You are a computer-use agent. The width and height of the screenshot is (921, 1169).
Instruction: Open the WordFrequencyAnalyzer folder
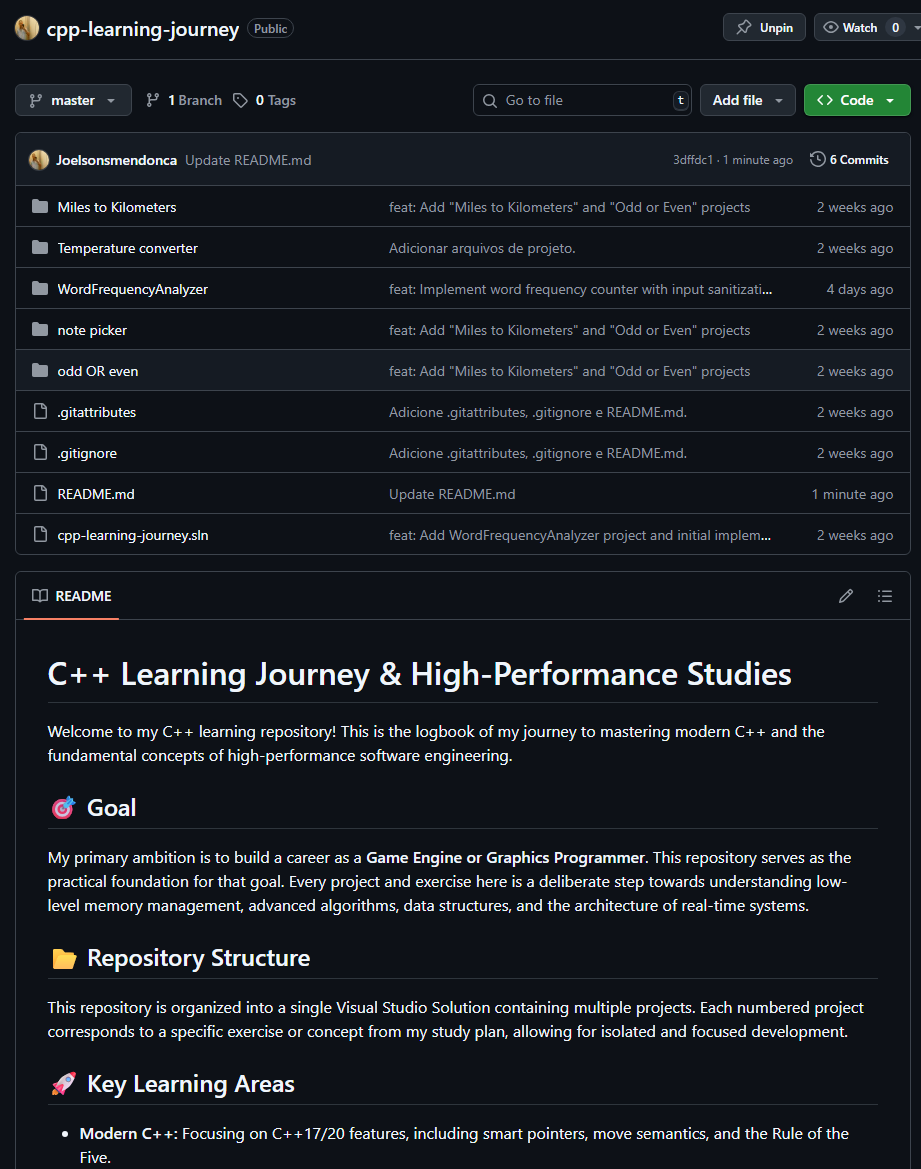click(133, 289)
